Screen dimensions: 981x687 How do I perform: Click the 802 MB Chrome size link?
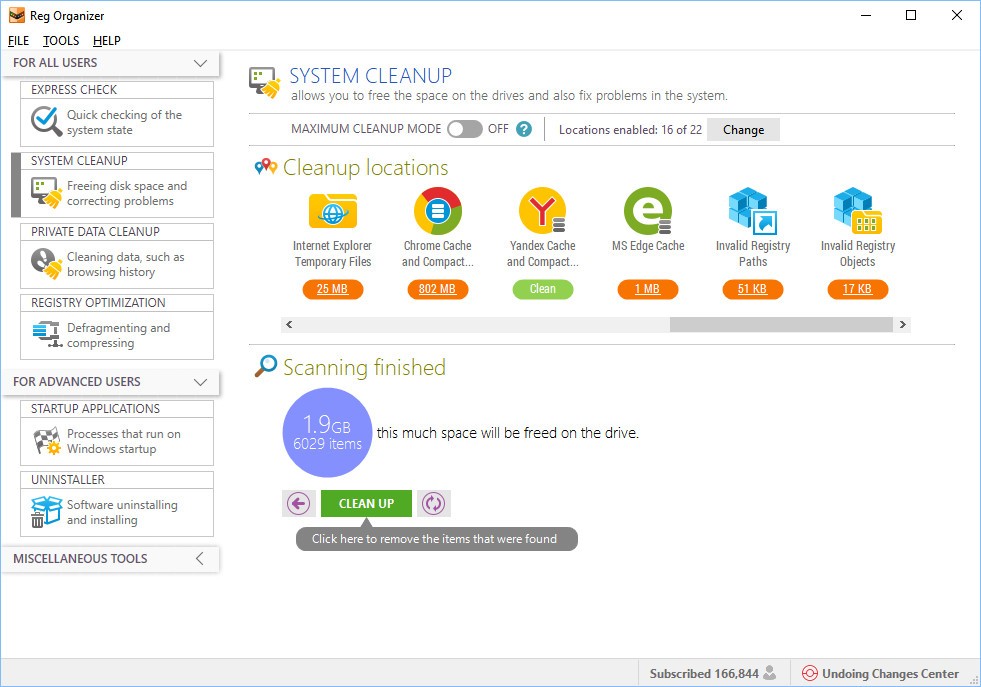pyautogui.click(x=437, y=289)
